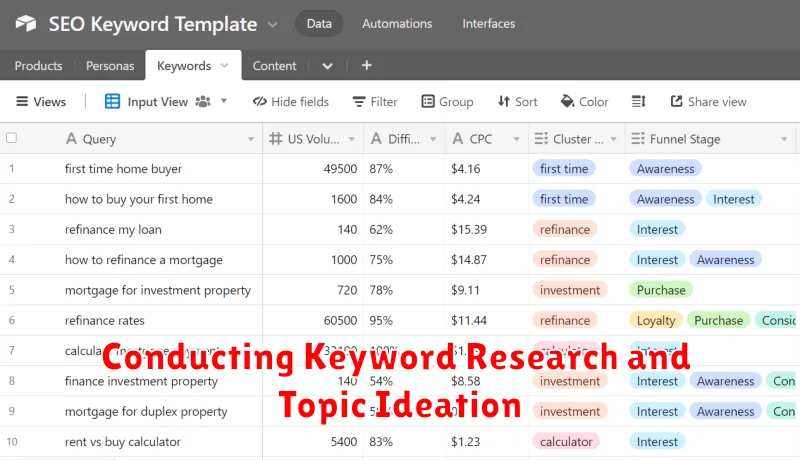Image resolution: width=800 pixels, height=460 pixels.
Task: Open the Keywords tab dropdown arrow
Action: (224, 66)
